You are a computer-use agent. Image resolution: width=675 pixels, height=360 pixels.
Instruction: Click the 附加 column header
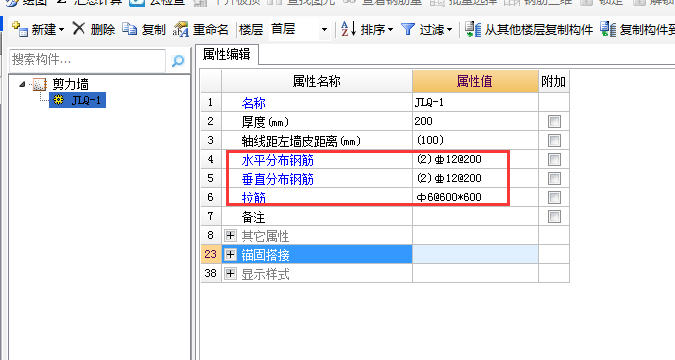coord(554,81)
